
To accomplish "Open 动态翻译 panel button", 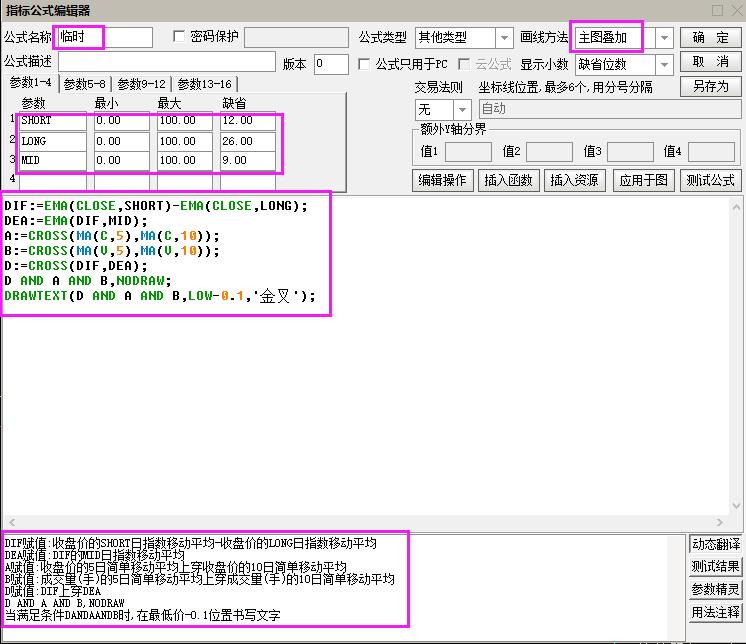I will (x=715, y=544).
